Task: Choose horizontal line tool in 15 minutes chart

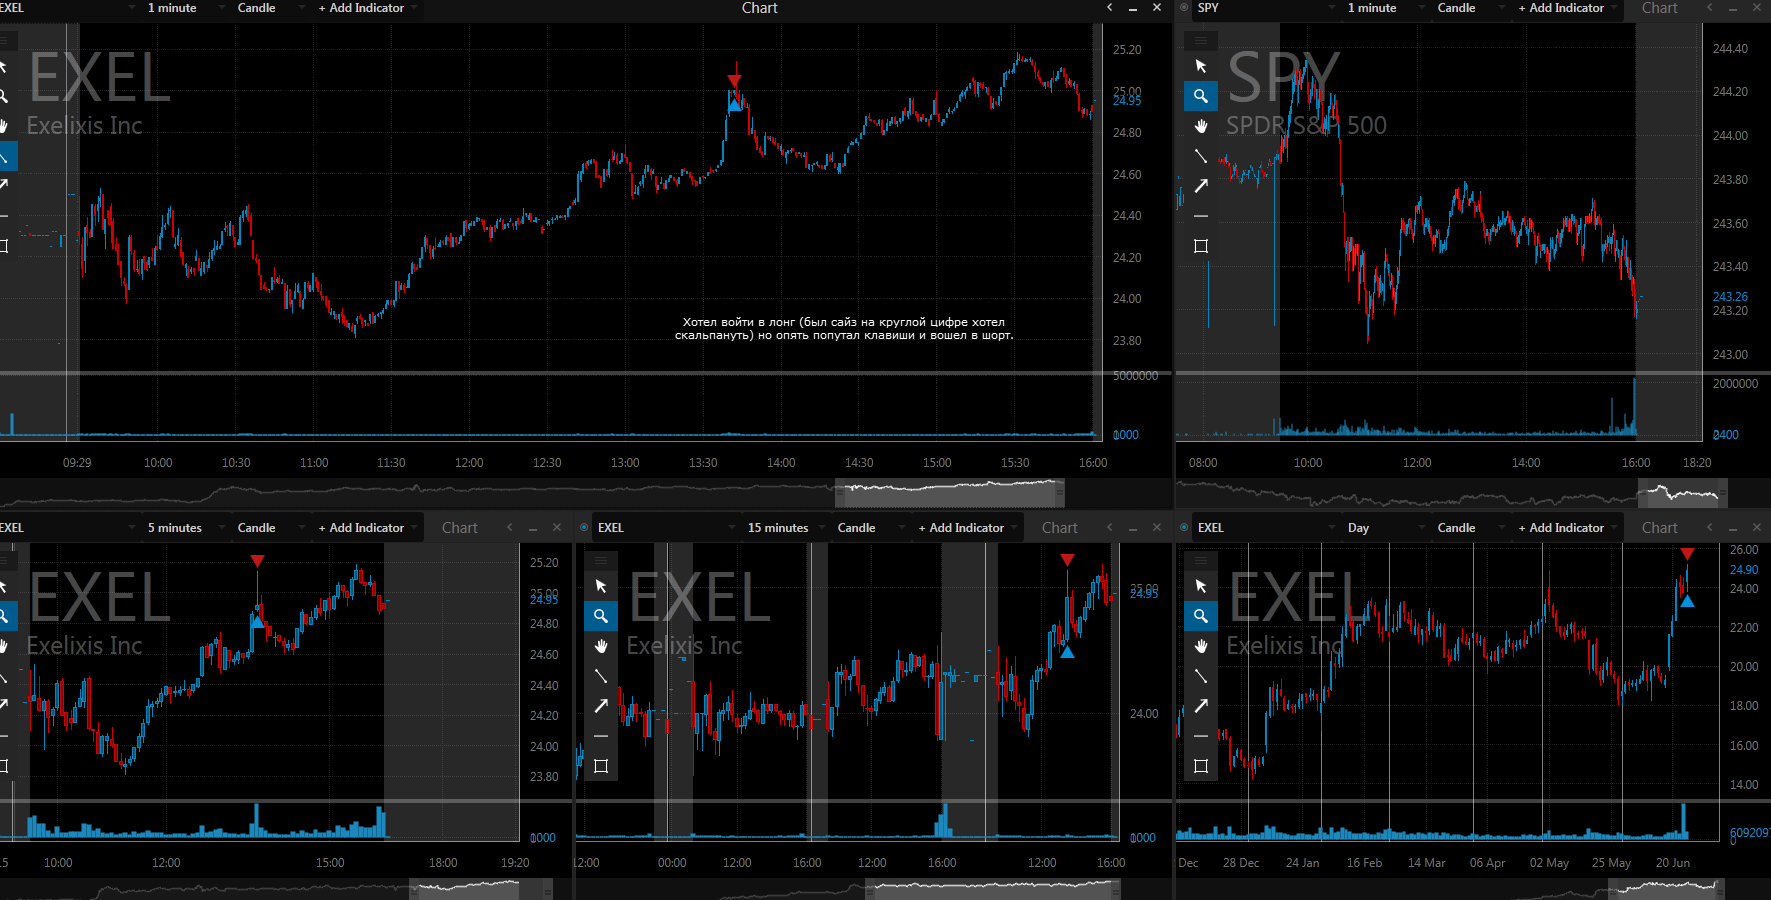Action: pyautogui.click(x=601, y=736)
